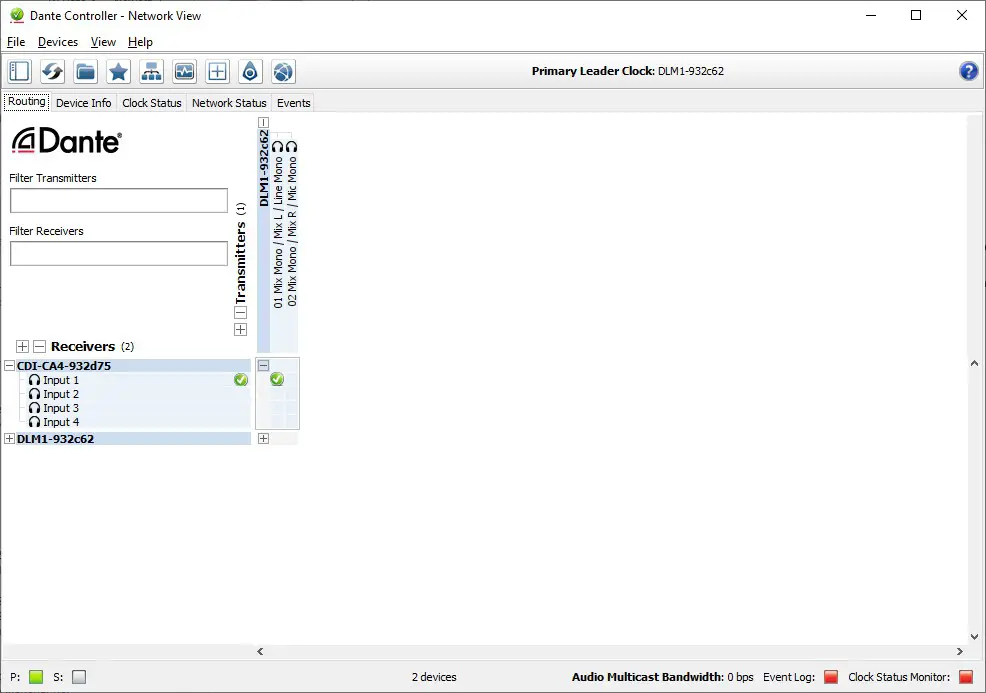
Task: Subscribe Input 4 to 01 Mix Mono crosspoint
Action: (277, 422)
